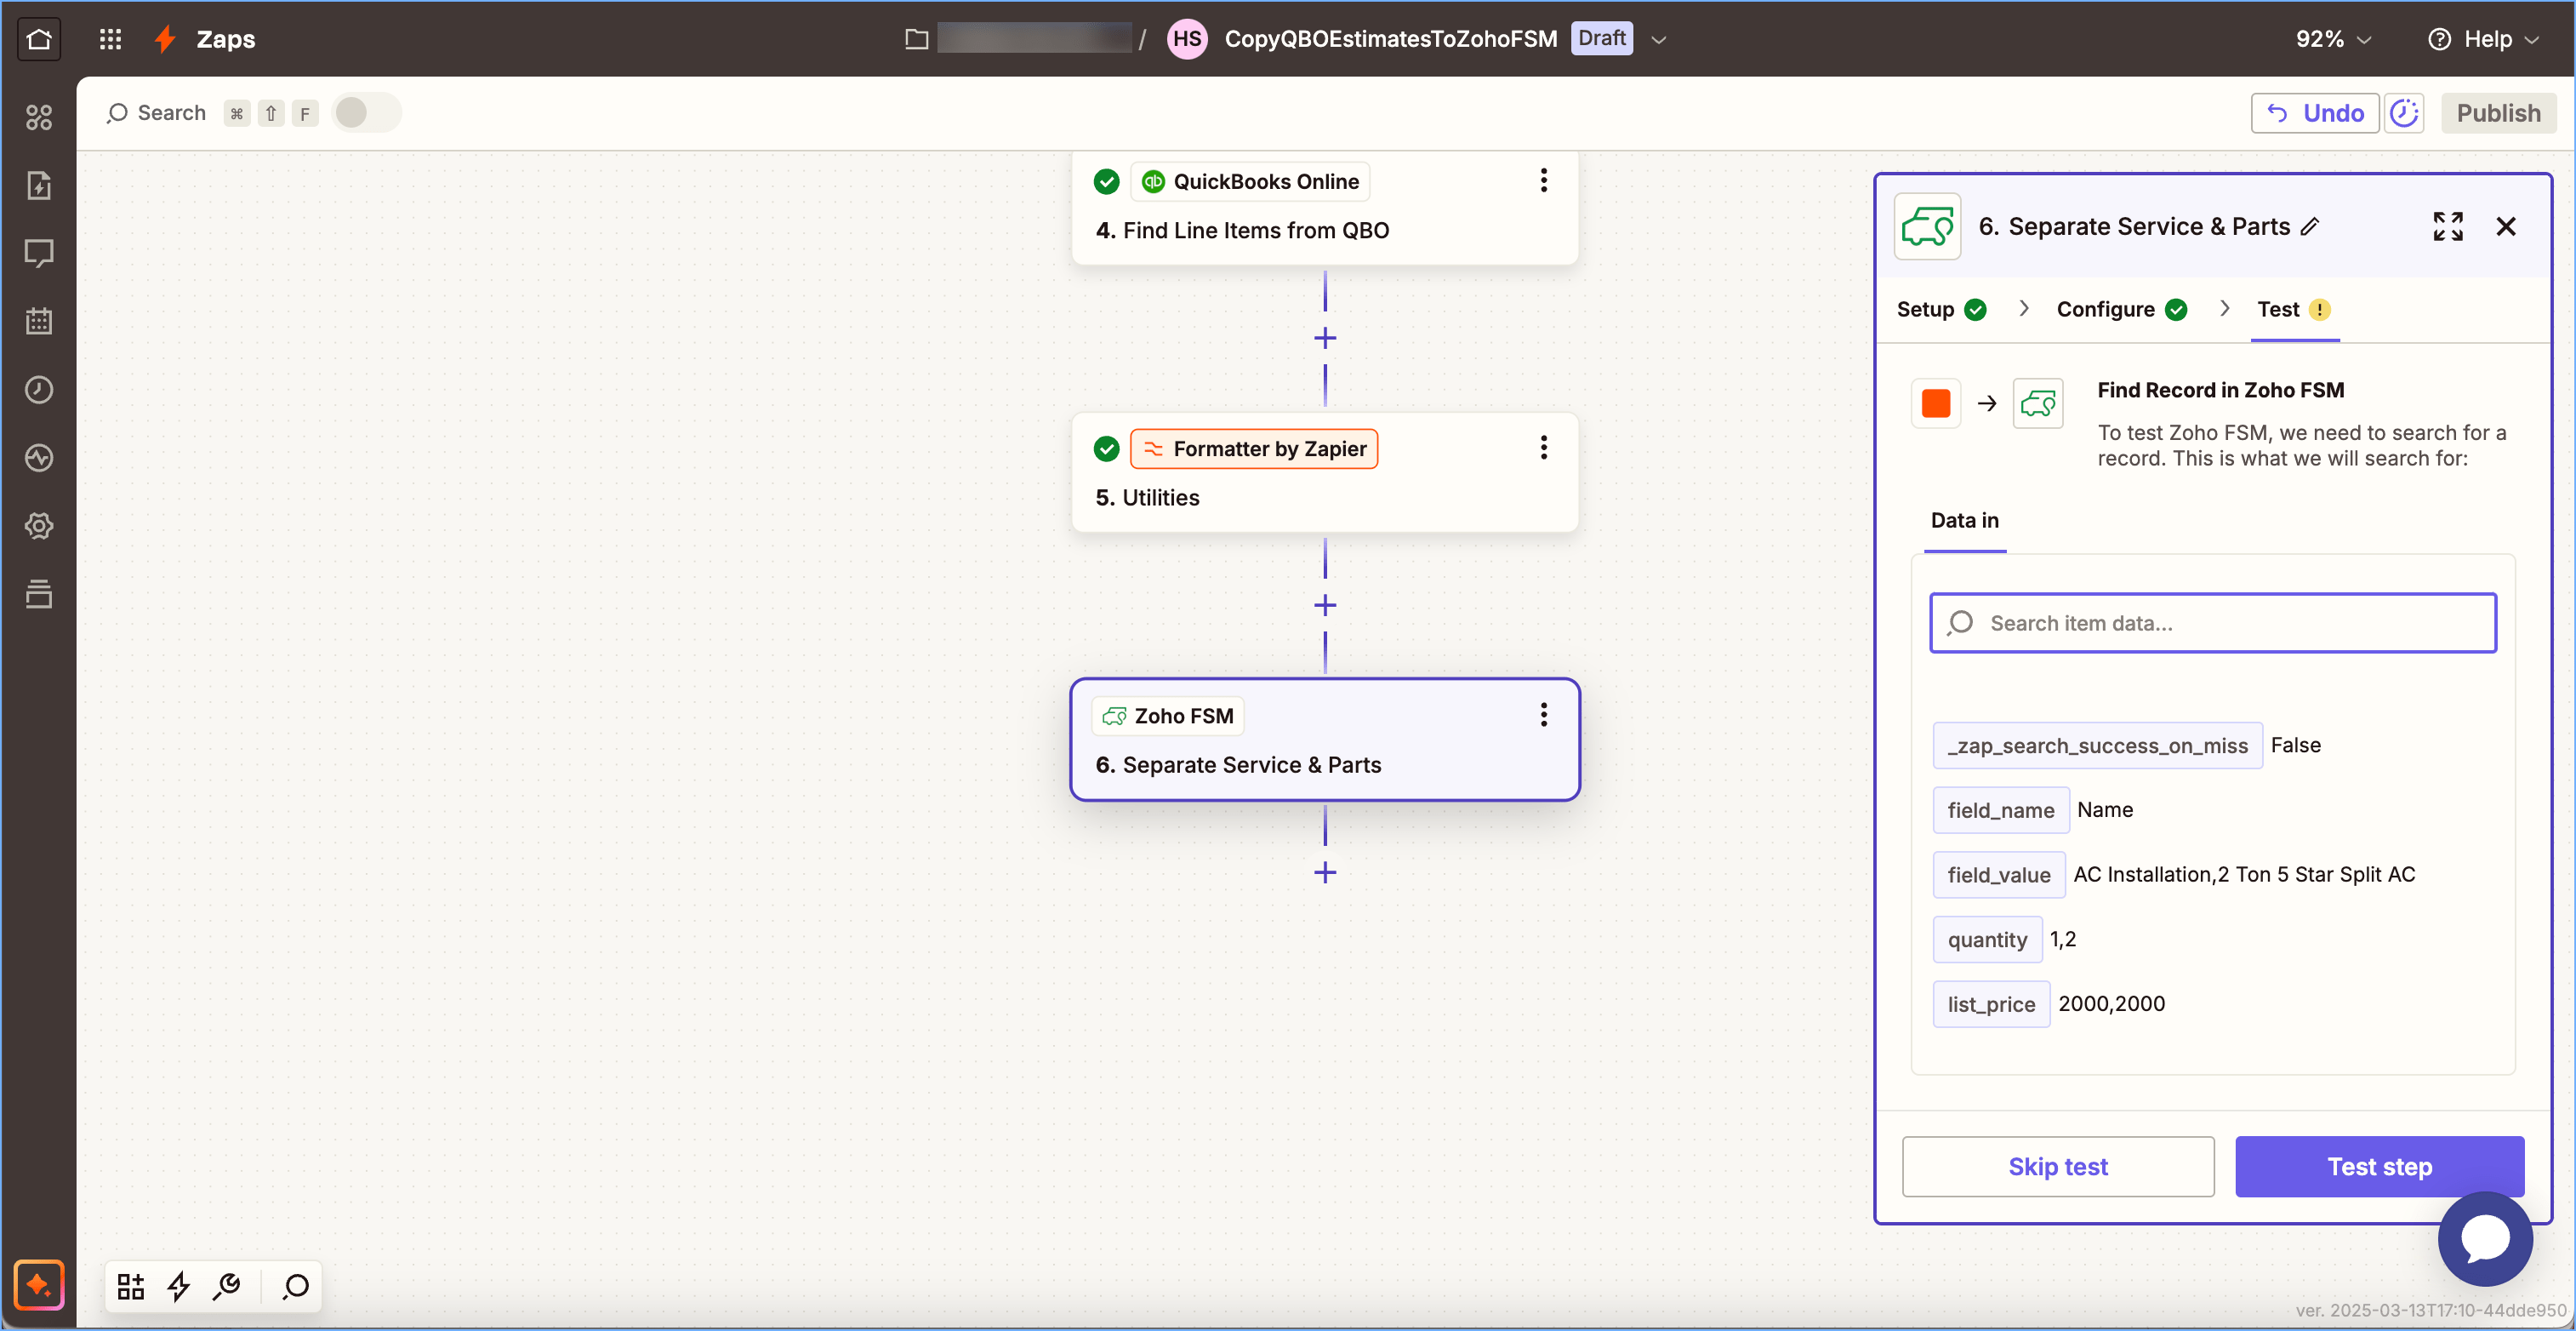Open three-dot menu on Zoho FSM step
This screenshot has height=1331, width=2576.
tap(1543, 715)
